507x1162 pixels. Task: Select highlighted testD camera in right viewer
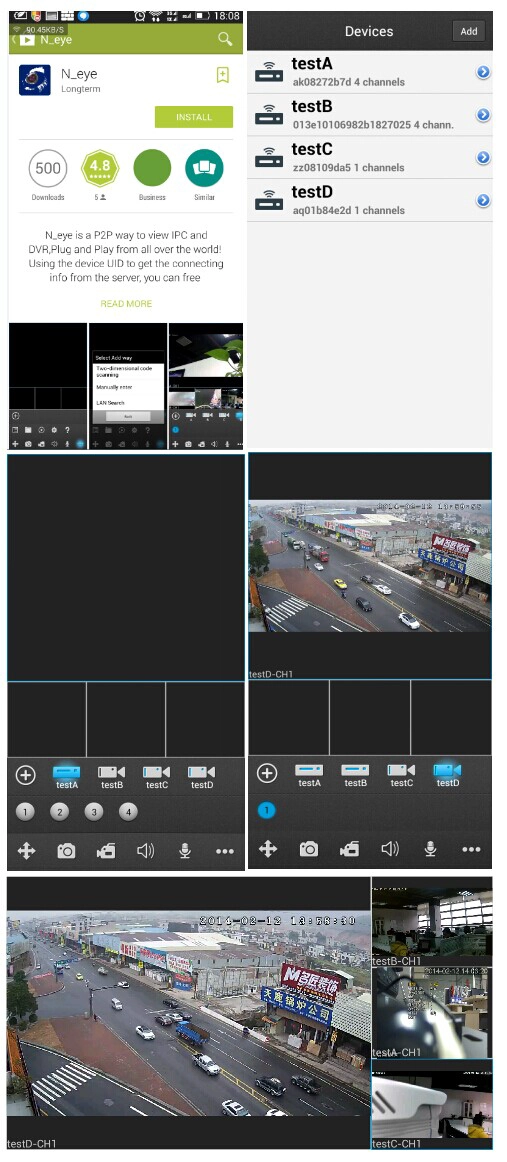448,775
